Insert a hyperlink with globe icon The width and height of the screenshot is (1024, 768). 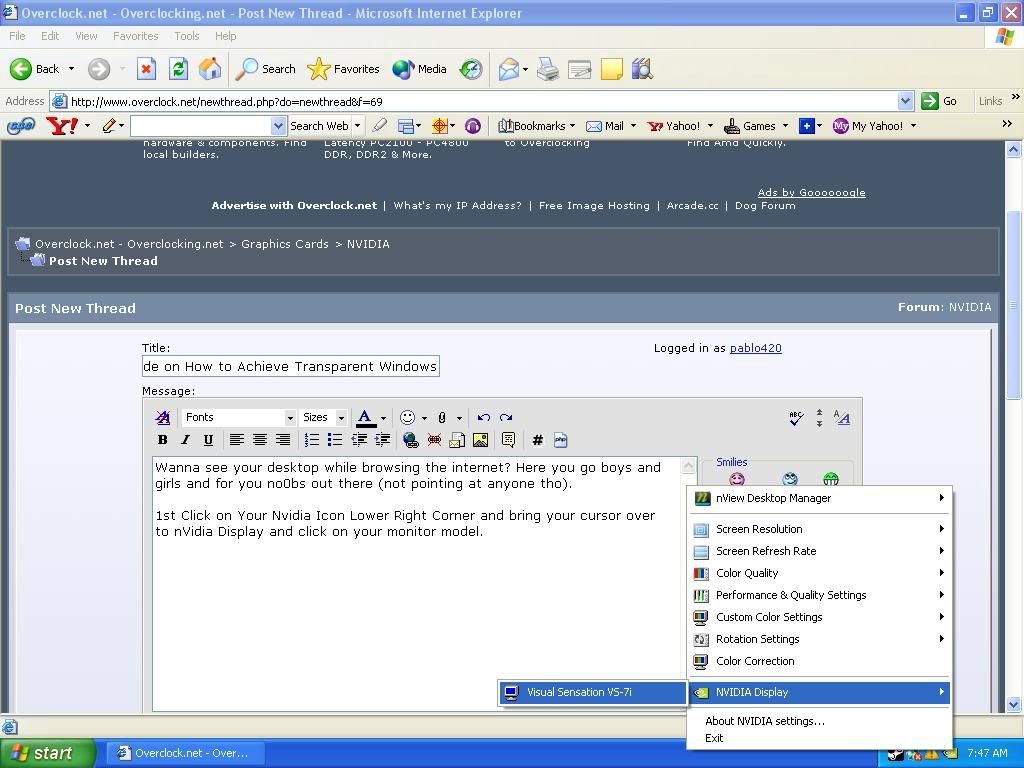click(x=411, y=440)
